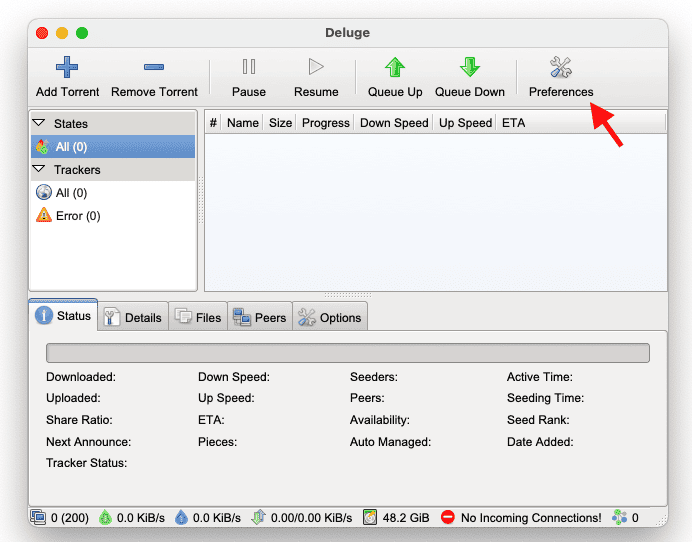Open Preferences from the toolbar
This screenshot has height=542, width=692.
coord(561,77)
